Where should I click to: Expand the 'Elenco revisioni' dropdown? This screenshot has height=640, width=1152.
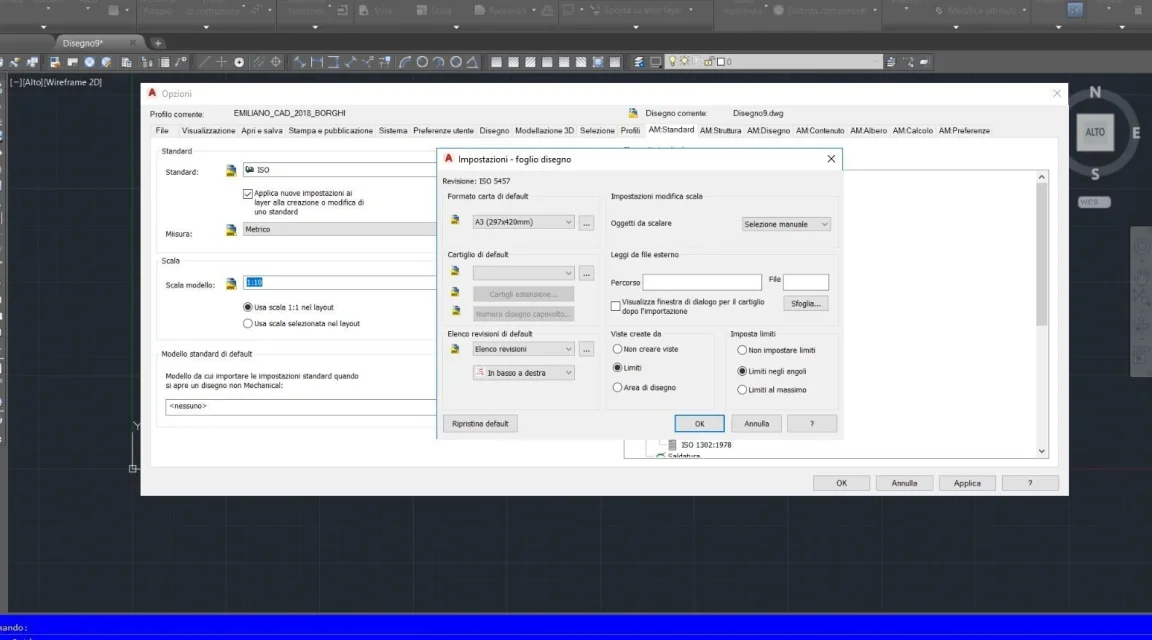coord(523,349)
